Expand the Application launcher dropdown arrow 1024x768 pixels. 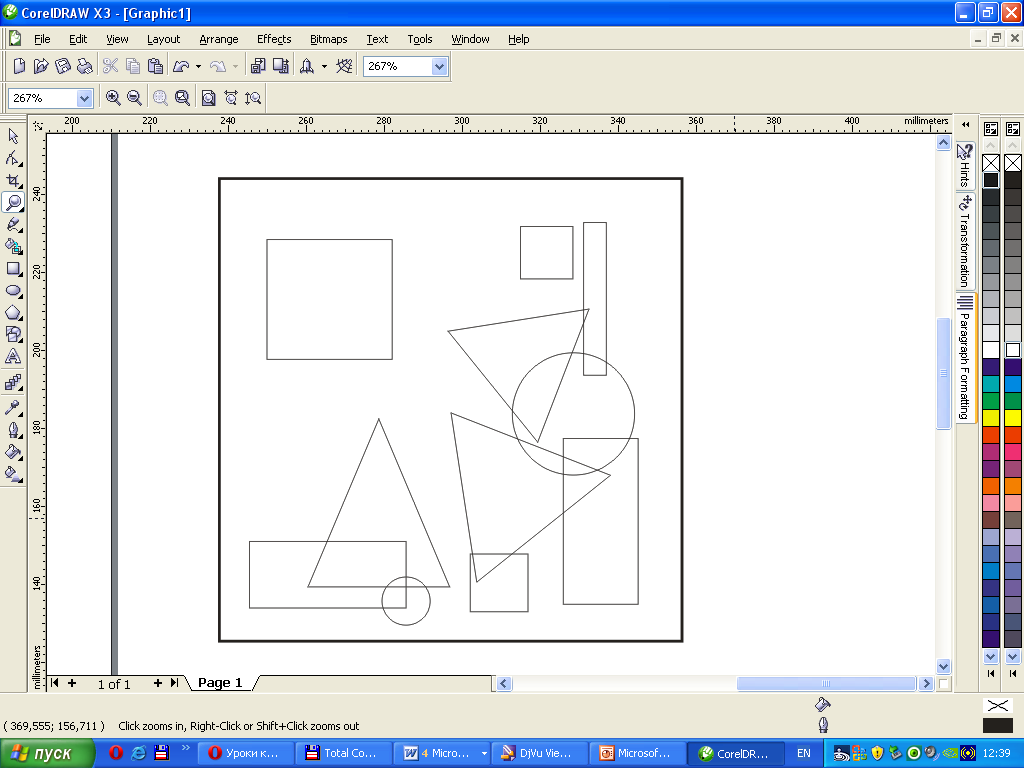(324, 66)
